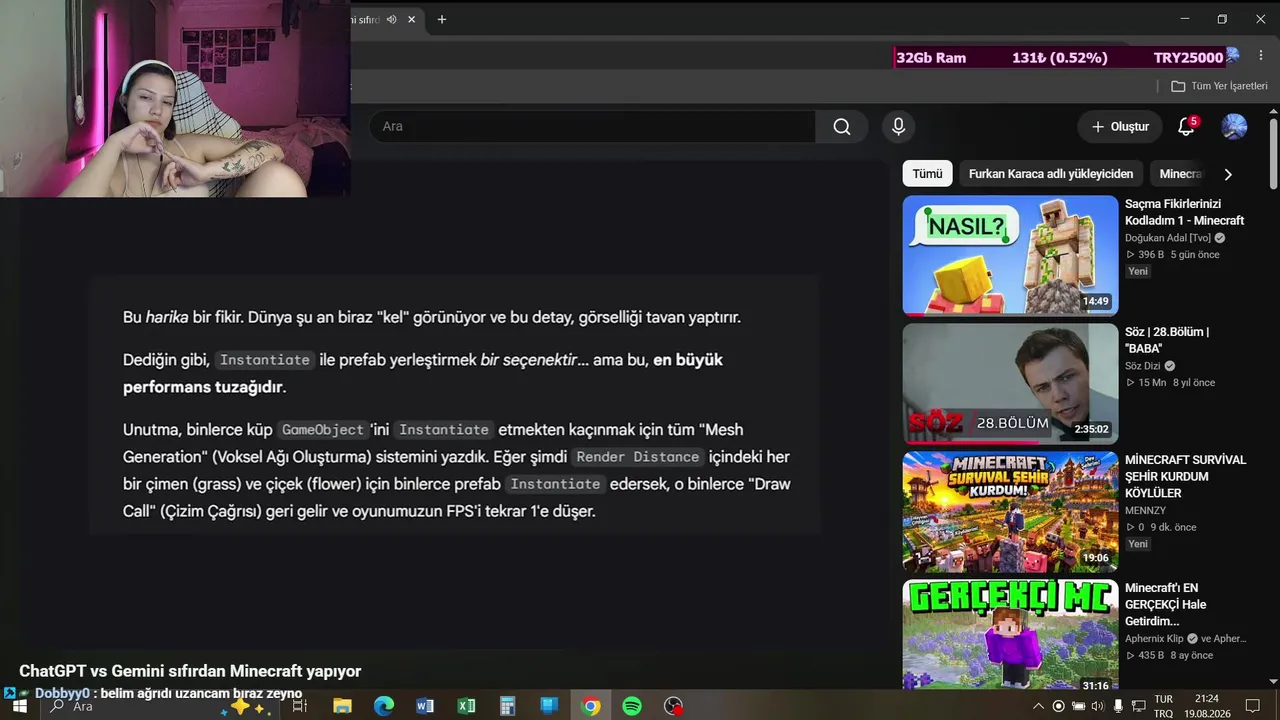Open Calculator from the taskbar
Viewport: 1280px width, 720px height.
(x=507, y=706)
